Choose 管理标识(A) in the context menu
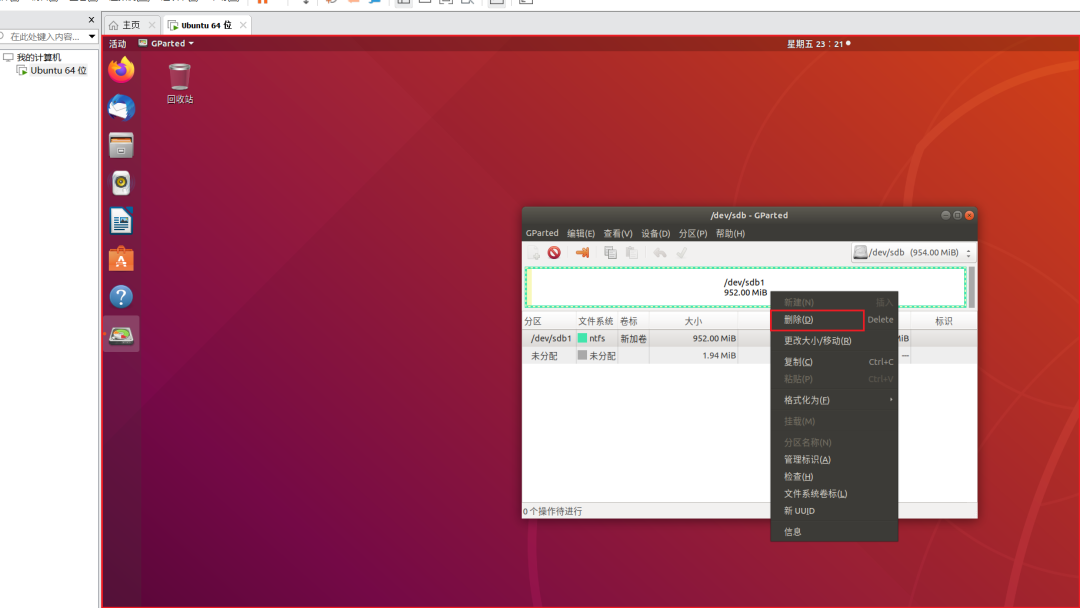Image resolution: width=1080 pixels, height=608 pixels. pos(834,459)
